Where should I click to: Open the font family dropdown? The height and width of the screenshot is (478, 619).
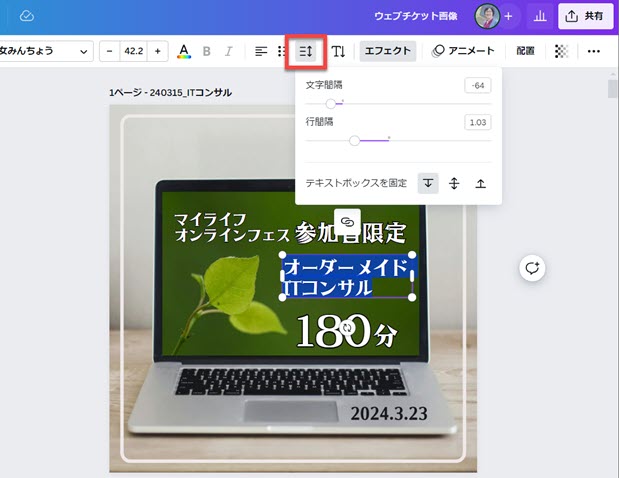point(45,51)
